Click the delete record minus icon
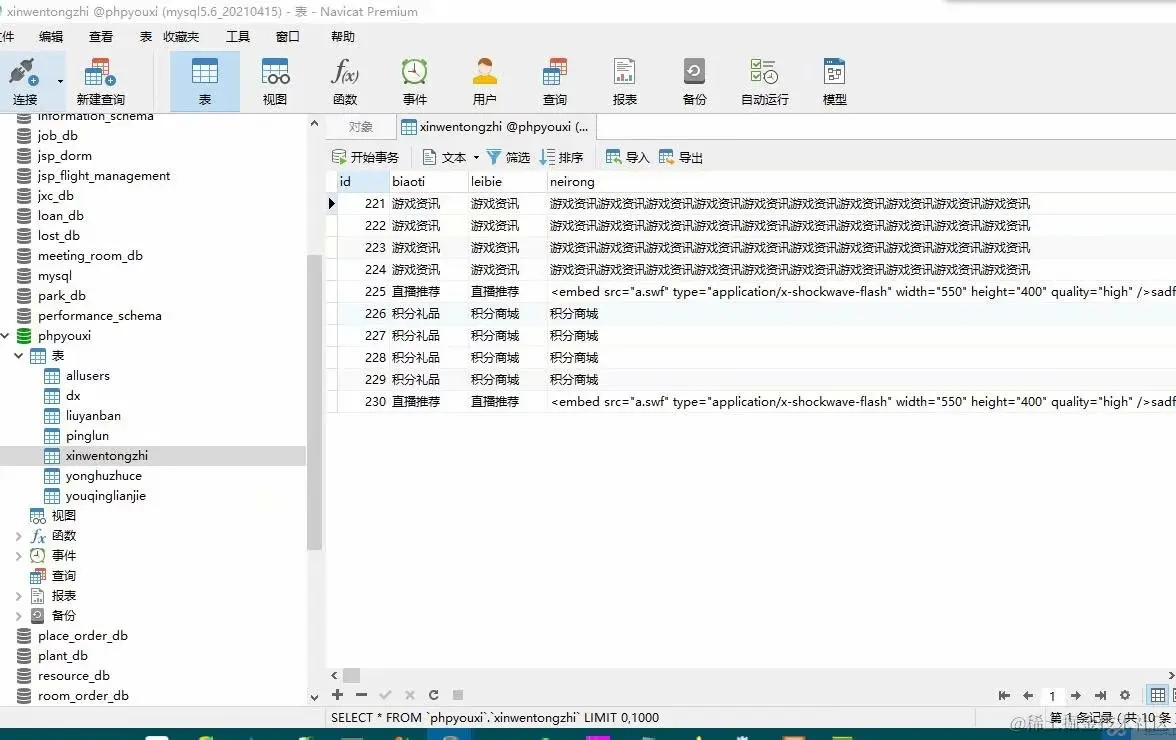Viewport: 1176px width, 740px height. click(x=362, y=695)
